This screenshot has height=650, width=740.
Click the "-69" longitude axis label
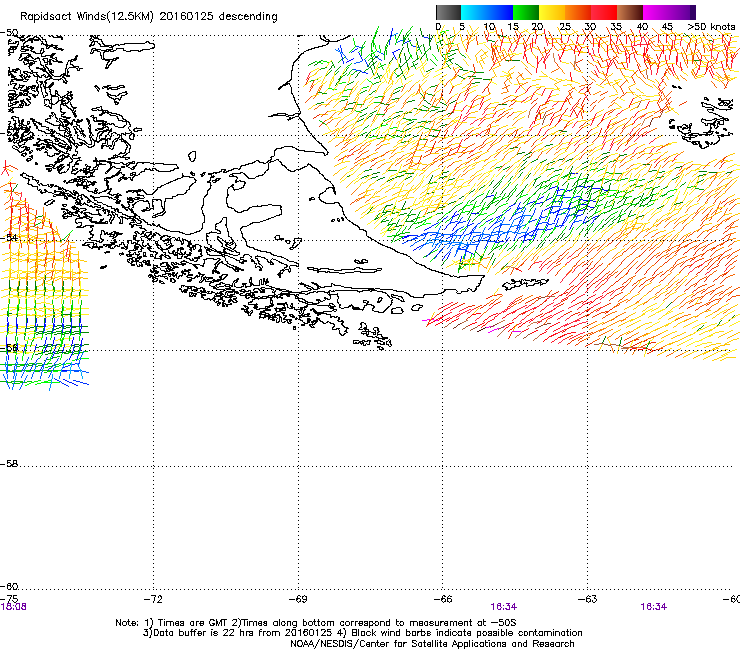(298, 599)
